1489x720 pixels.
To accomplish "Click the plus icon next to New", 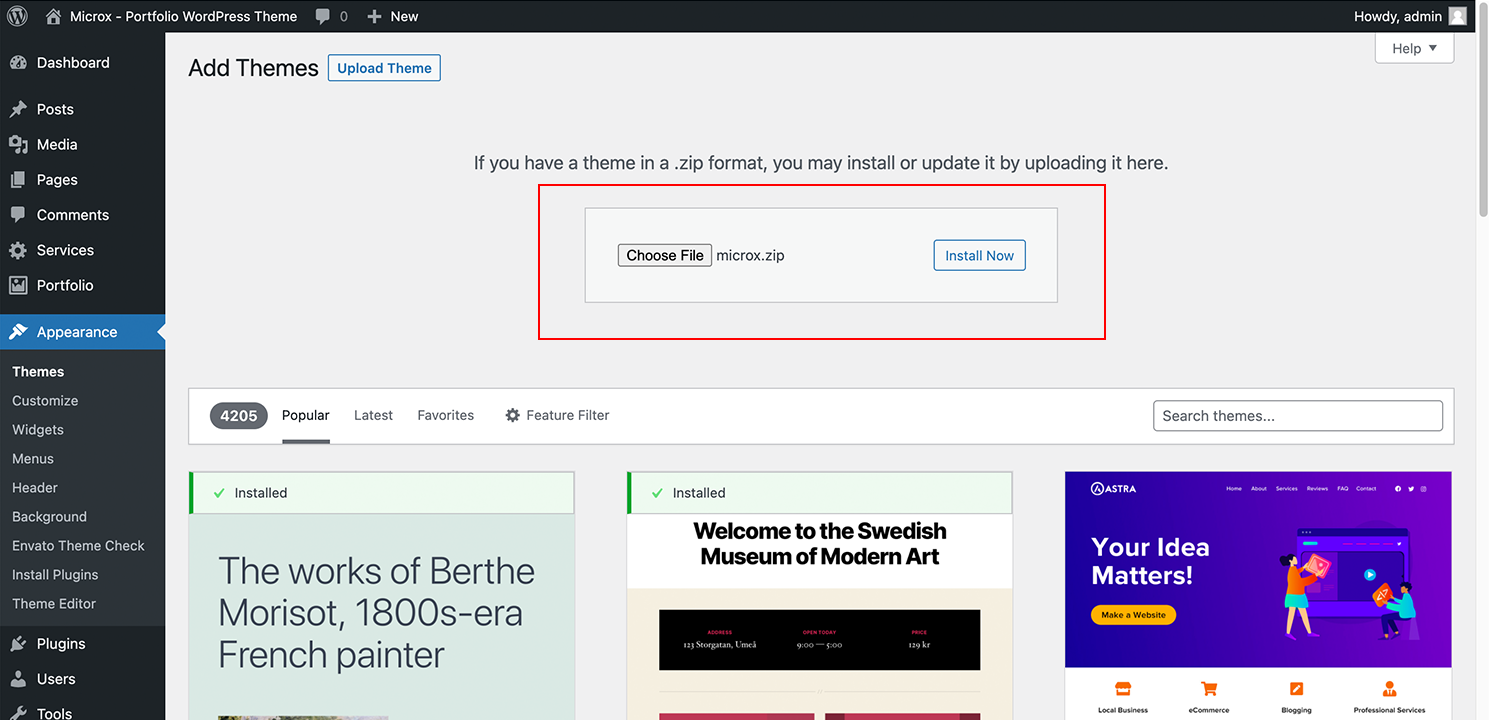I will coord(375,16).
